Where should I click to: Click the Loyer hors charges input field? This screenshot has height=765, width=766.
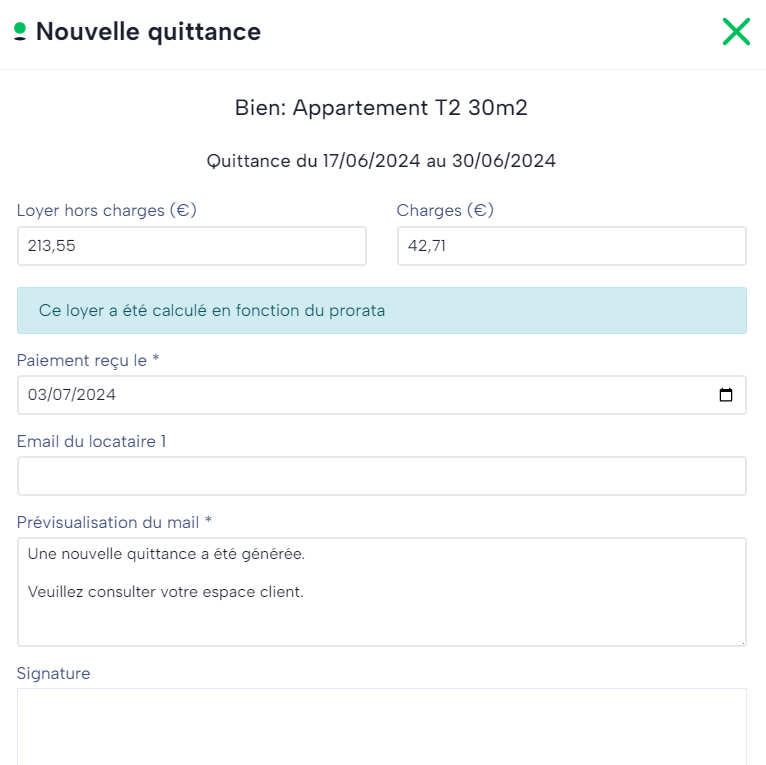191,246
